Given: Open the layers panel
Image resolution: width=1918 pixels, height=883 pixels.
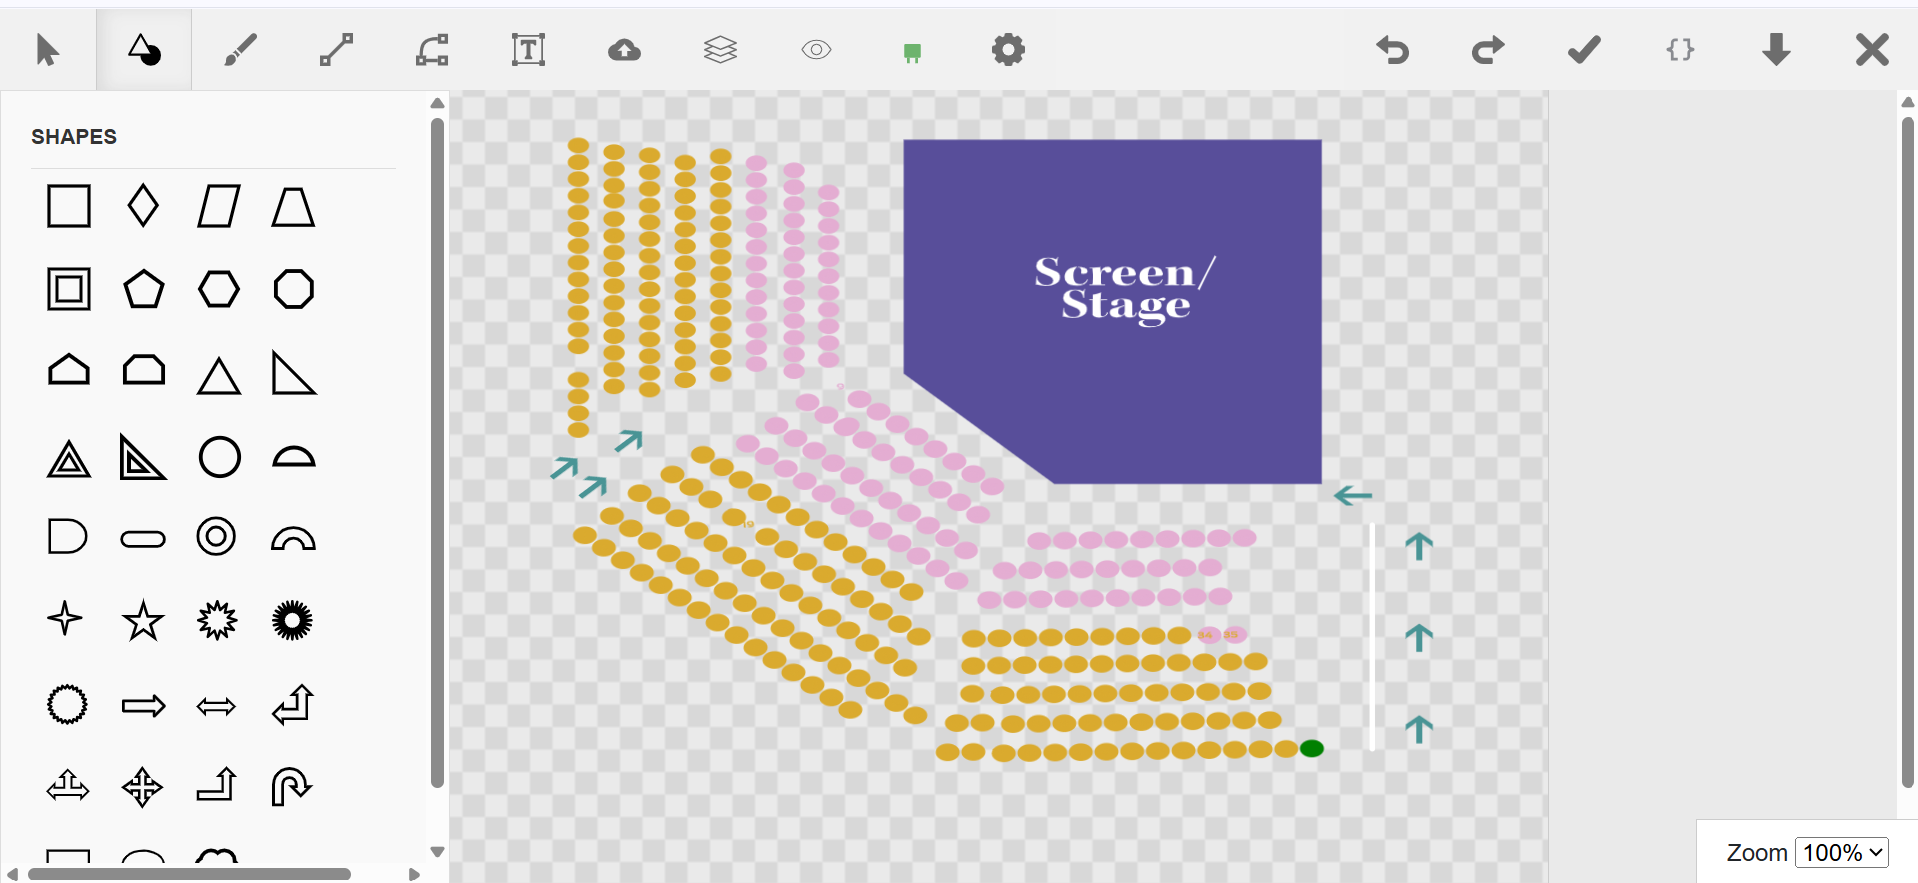Looking at the screenshot, I should [720, 50].
